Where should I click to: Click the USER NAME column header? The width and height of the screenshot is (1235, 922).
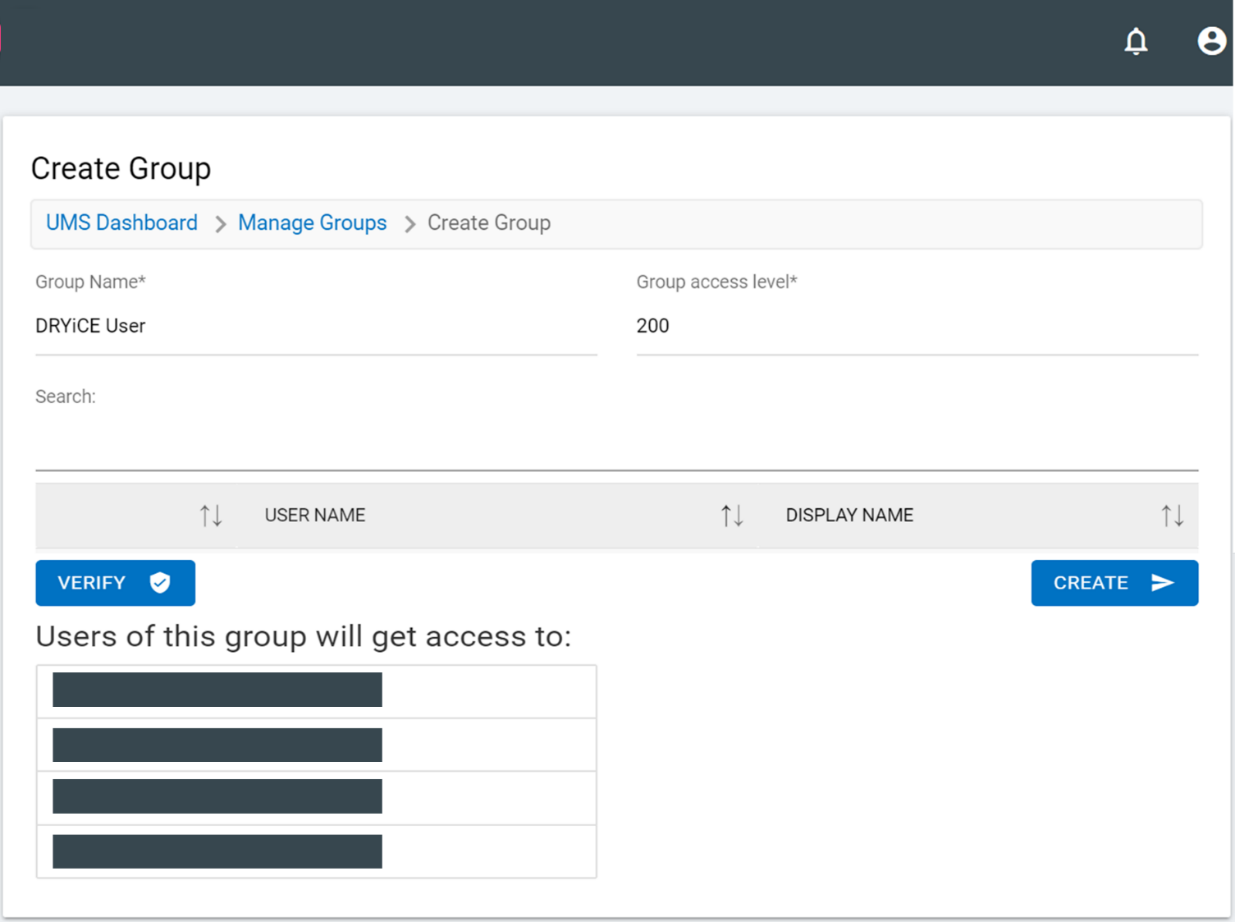[315, 516]
